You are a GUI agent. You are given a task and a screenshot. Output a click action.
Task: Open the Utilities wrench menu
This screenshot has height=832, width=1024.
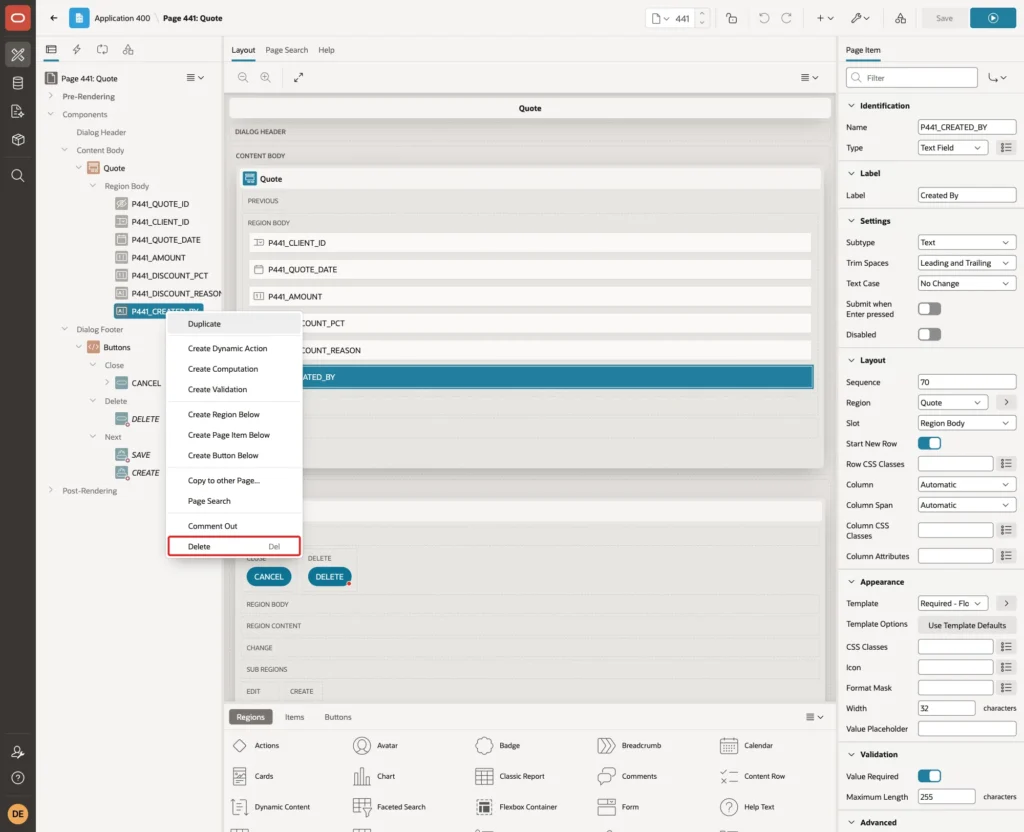[859, 18]
